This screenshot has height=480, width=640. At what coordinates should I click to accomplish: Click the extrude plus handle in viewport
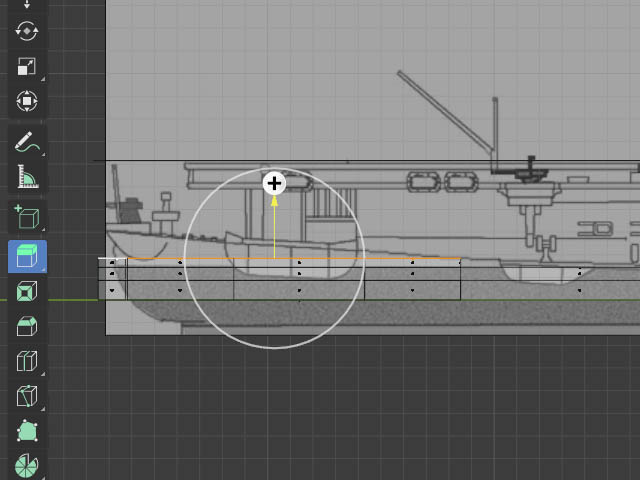(x=274, y=183)
